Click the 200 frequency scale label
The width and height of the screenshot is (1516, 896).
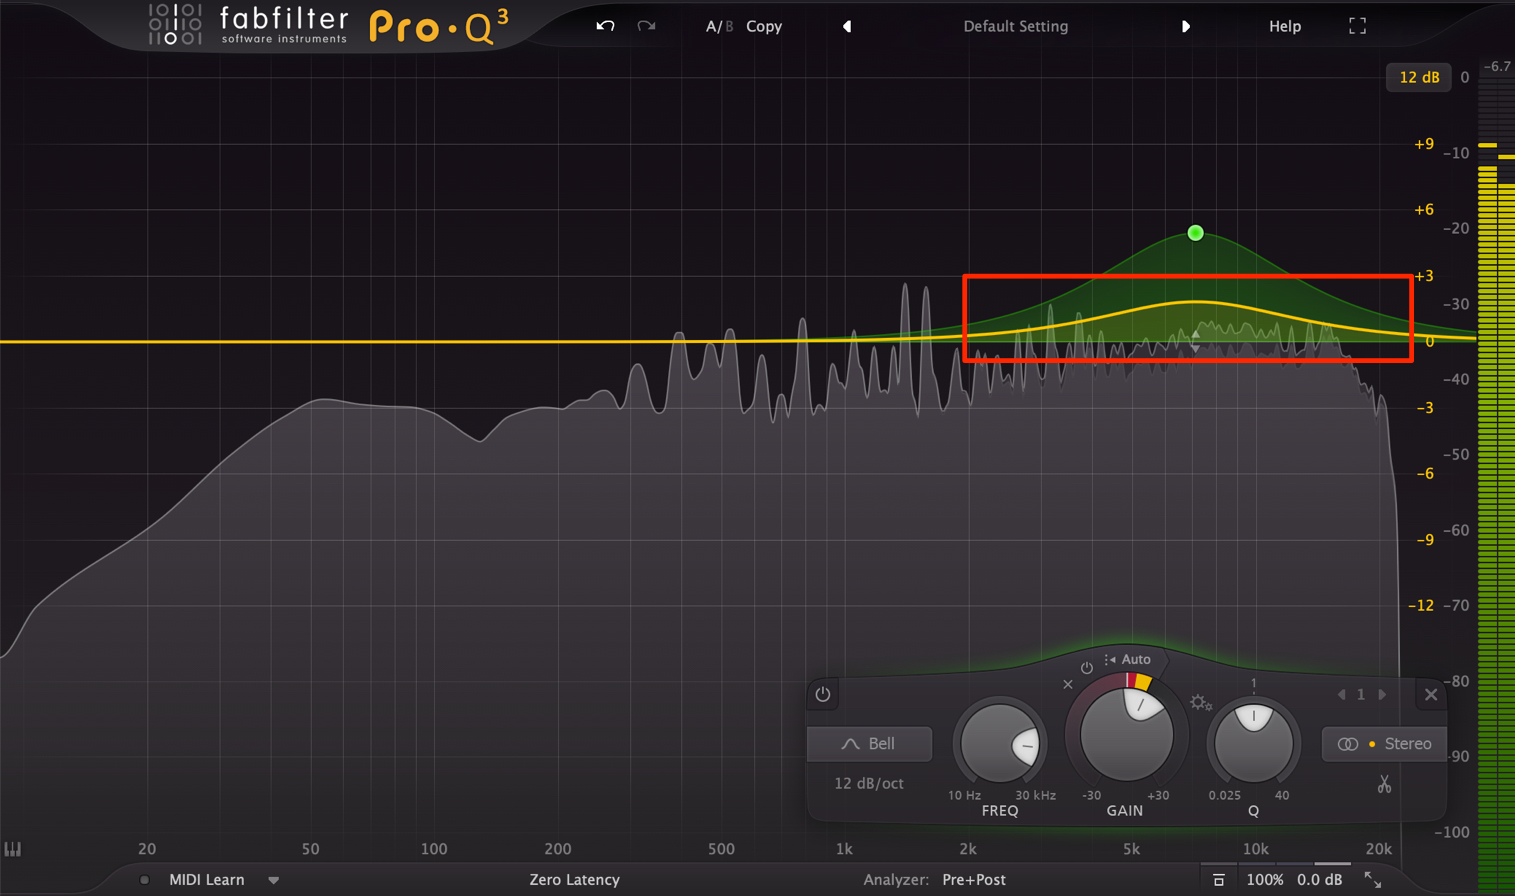(557, 849)
